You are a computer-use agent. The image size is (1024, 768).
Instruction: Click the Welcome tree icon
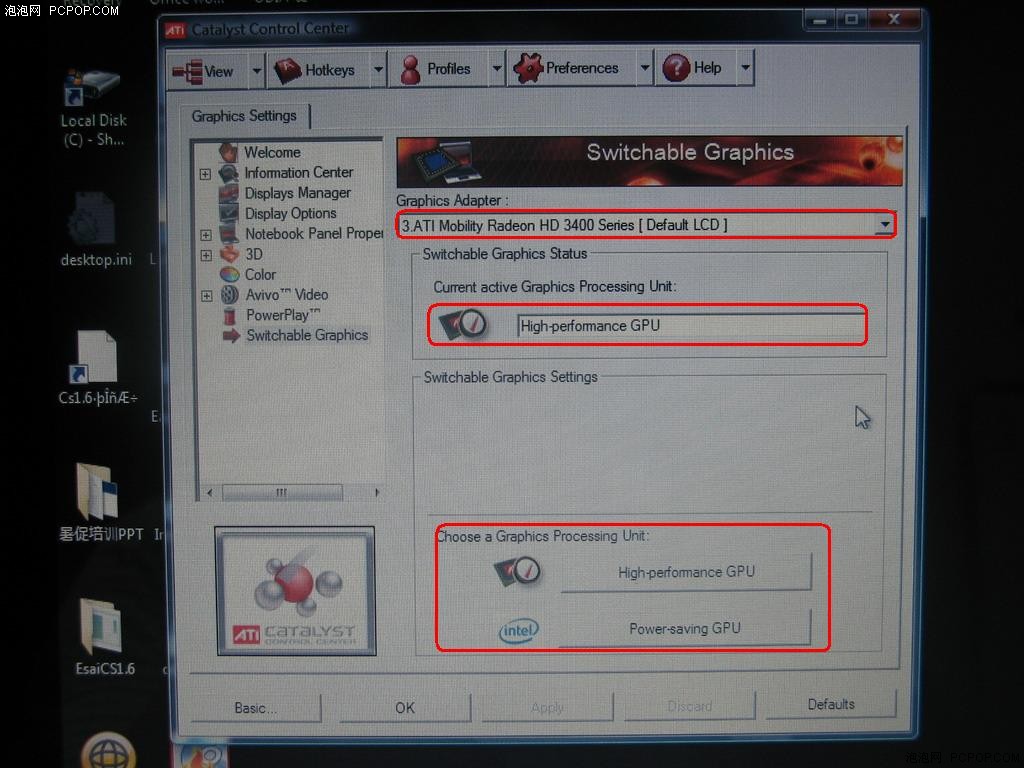click(x=229, y=152)
